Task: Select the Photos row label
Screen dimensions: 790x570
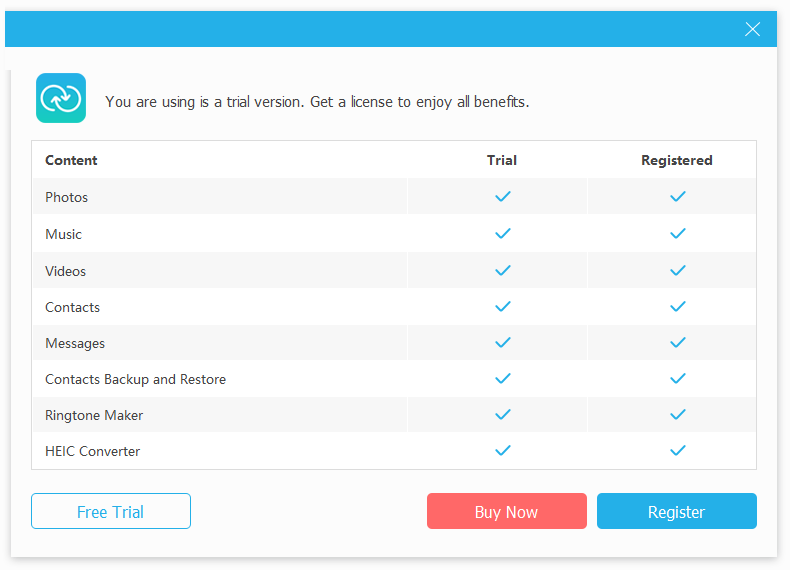Action: coord(67,197)
